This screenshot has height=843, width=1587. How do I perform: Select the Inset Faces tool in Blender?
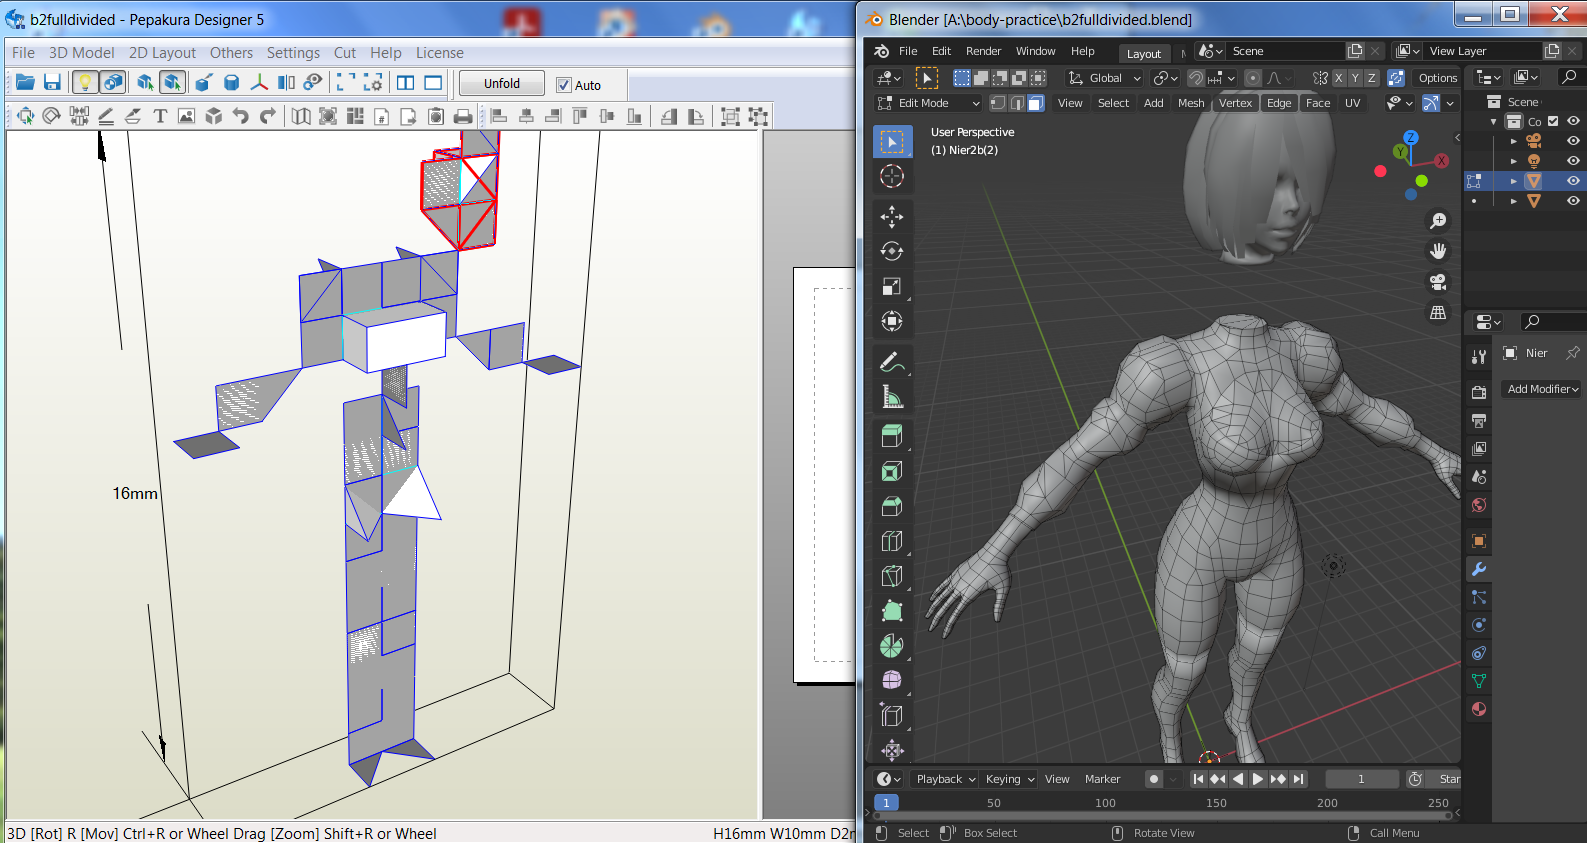click(x=892, y=471)
